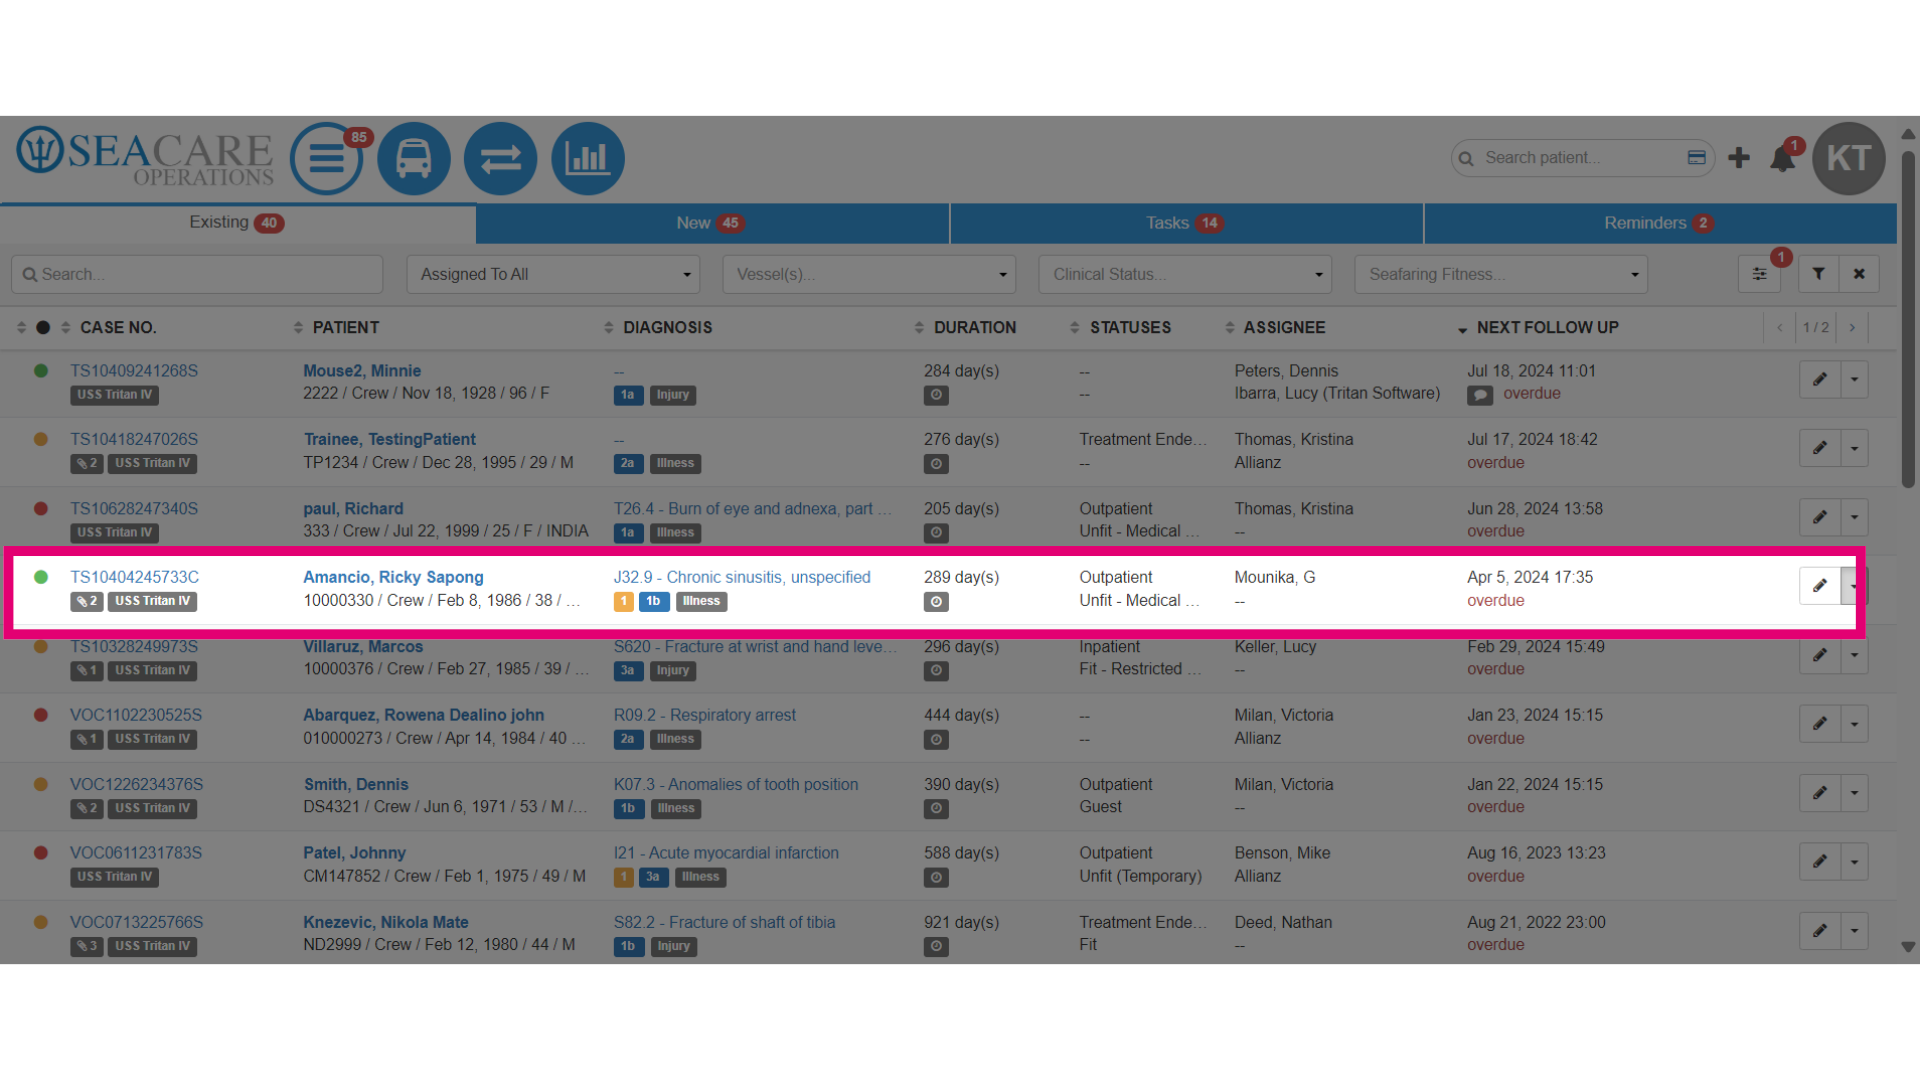The width and height of the screenshot is (1920, 1080).
Task: Click red status dot of TS10628247340S
Action: point(41,508)
